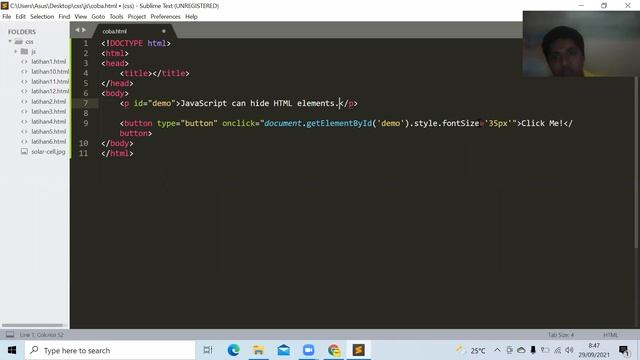Open the 25°C weather widget
This screenshot has height=360, width=640.
click(x=470, y=350)
